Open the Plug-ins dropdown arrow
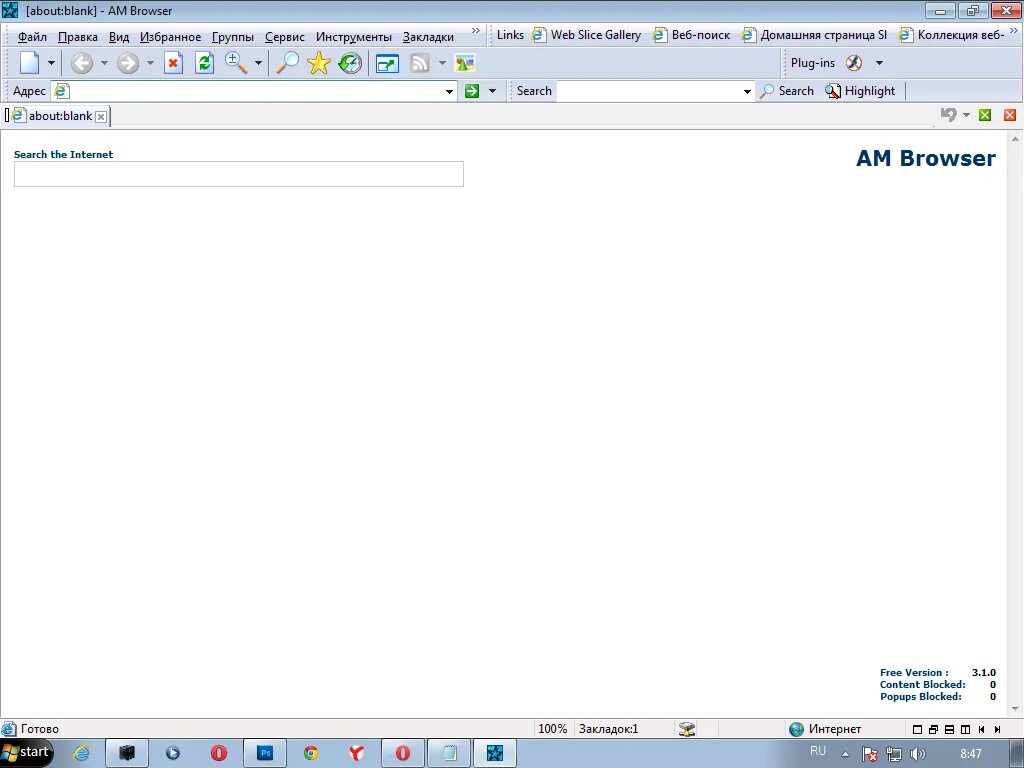The height and width of the screenshot is (768, 1024). [879, 63]
